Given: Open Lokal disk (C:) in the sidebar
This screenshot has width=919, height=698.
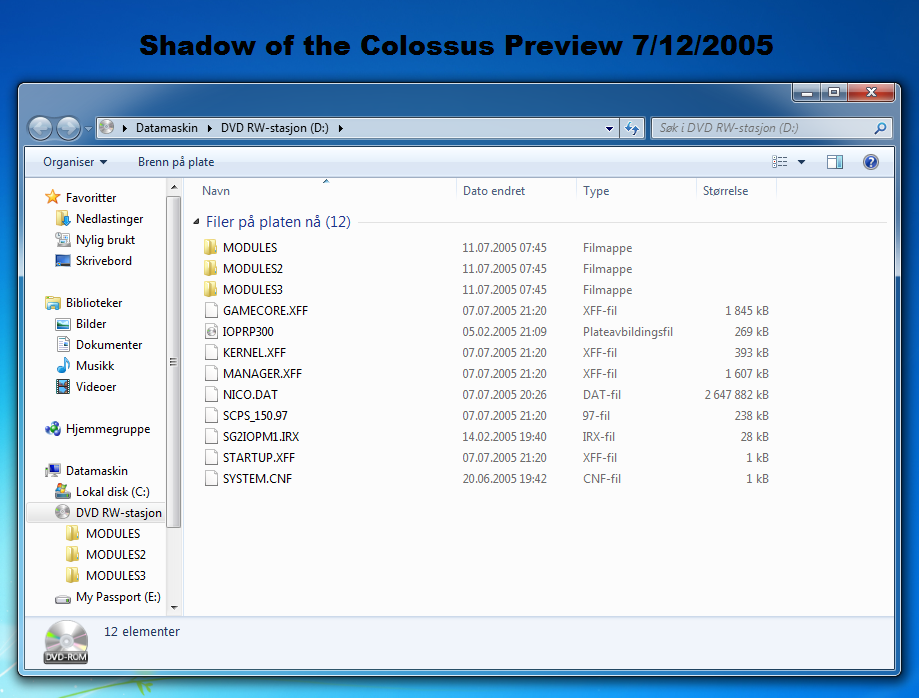Looking at the screenshot, I should coord(113,492).
